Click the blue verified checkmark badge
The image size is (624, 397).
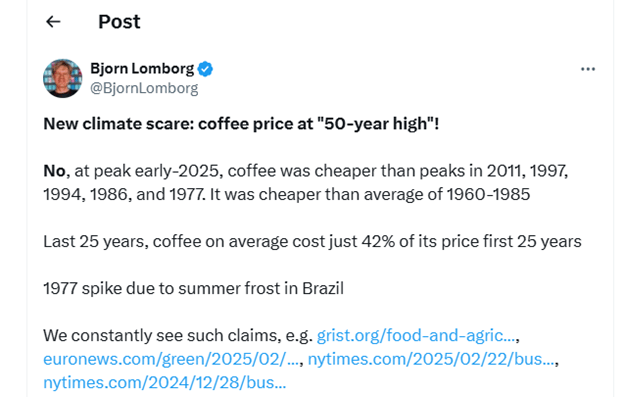coord(205,69)
